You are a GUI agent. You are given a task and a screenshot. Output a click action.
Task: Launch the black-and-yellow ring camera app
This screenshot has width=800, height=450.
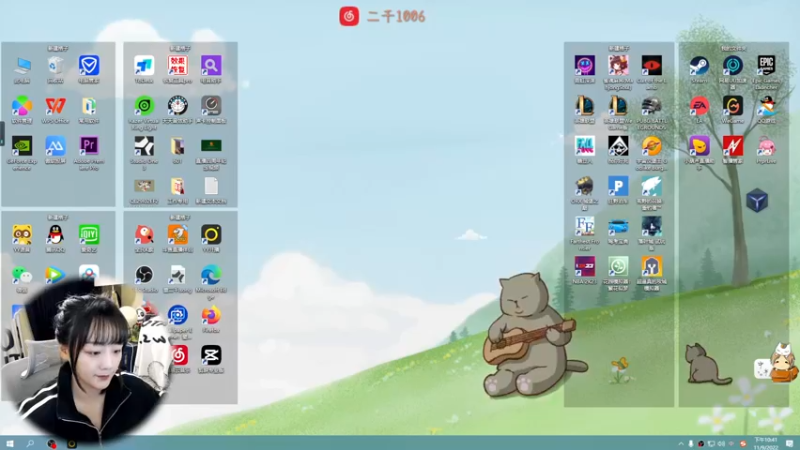211,235
